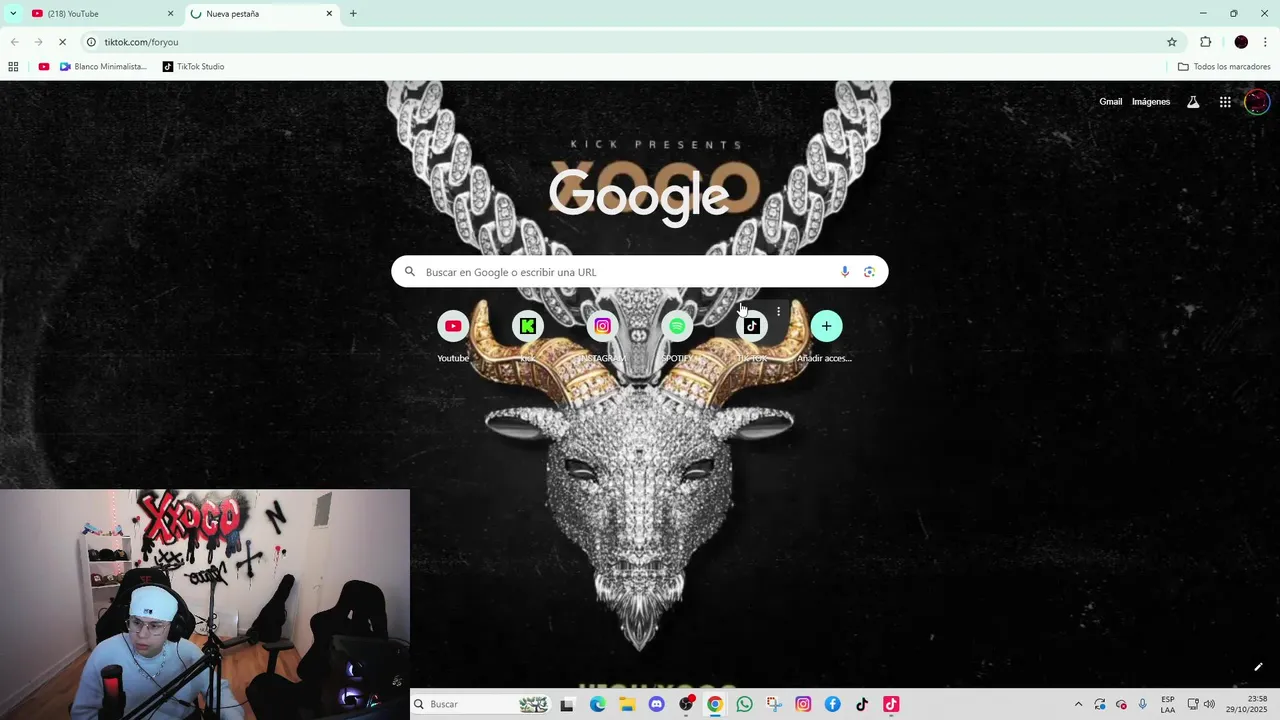Open the Extensions puzzle icon

pos(1205,42)
